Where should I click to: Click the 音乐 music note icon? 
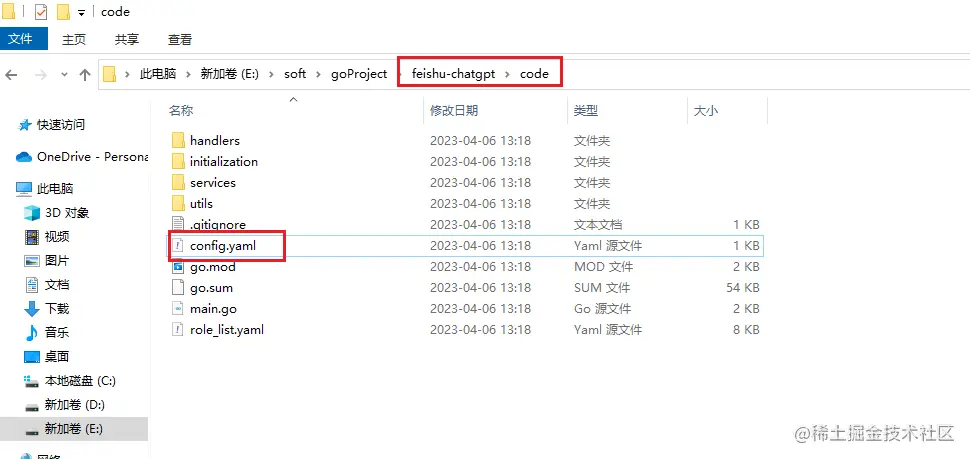(x=32, y=333)
